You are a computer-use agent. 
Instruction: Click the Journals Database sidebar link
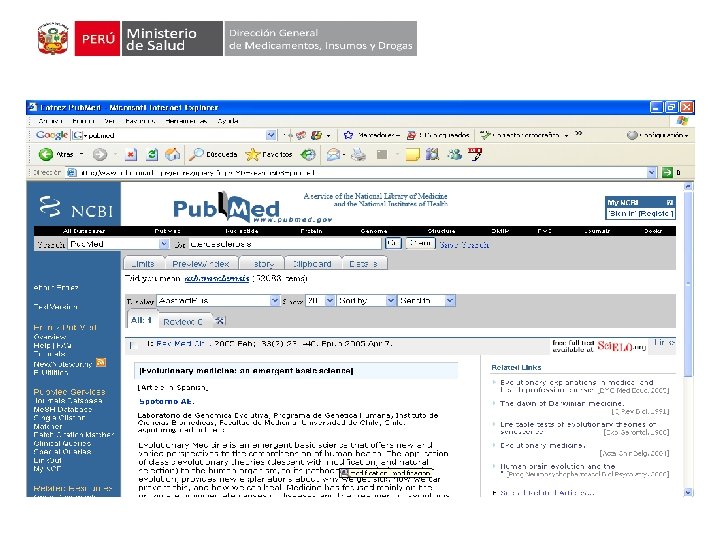pyautogui.click(x=68, y=400)
